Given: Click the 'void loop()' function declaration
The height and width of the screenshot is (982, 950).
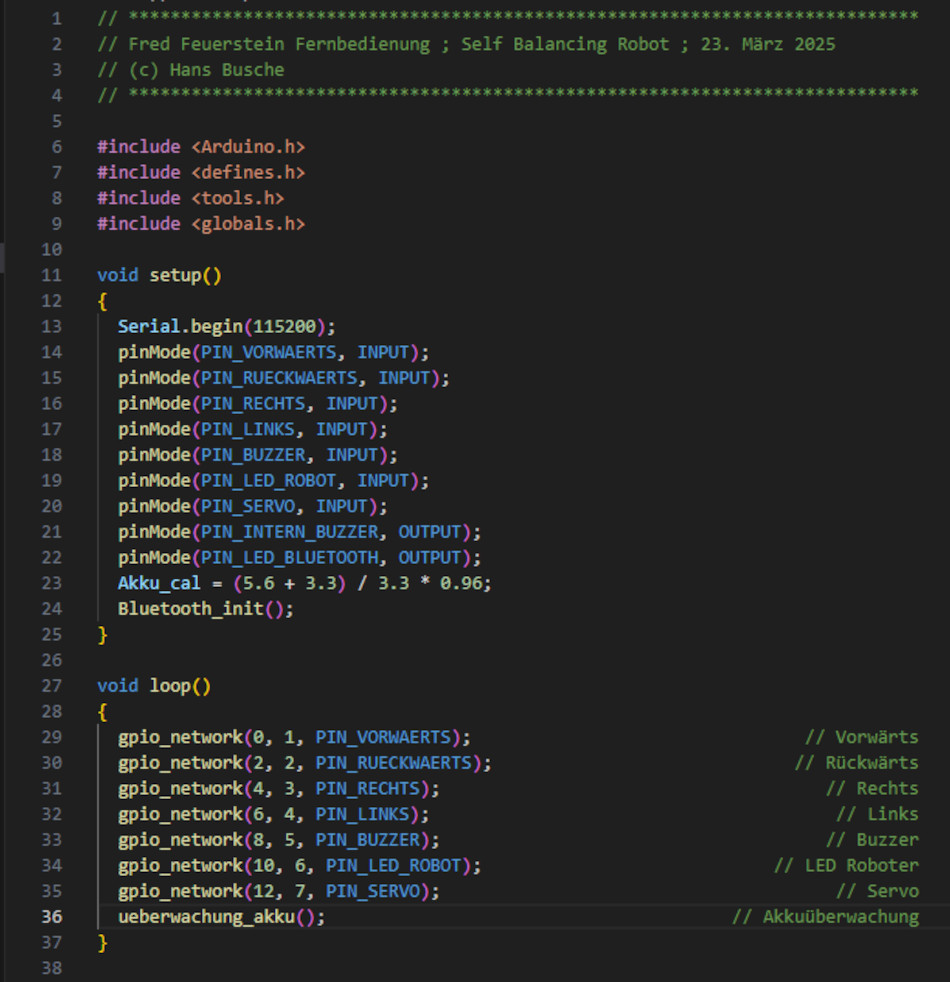Looking at the screenshot, I should coord(154,686).
